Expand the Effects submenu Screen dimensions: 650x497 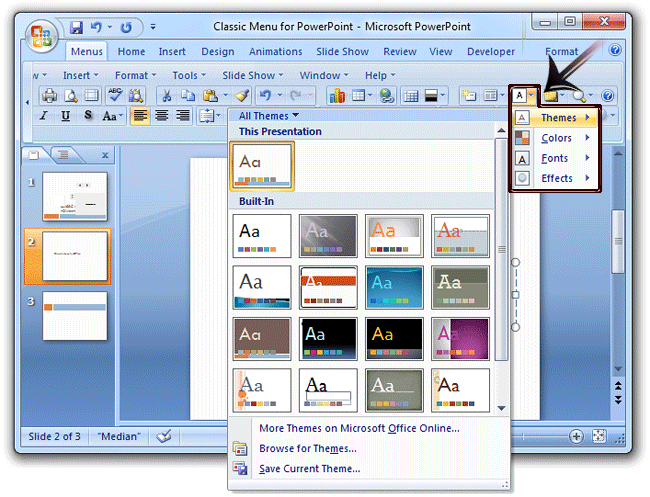(555, 179)
